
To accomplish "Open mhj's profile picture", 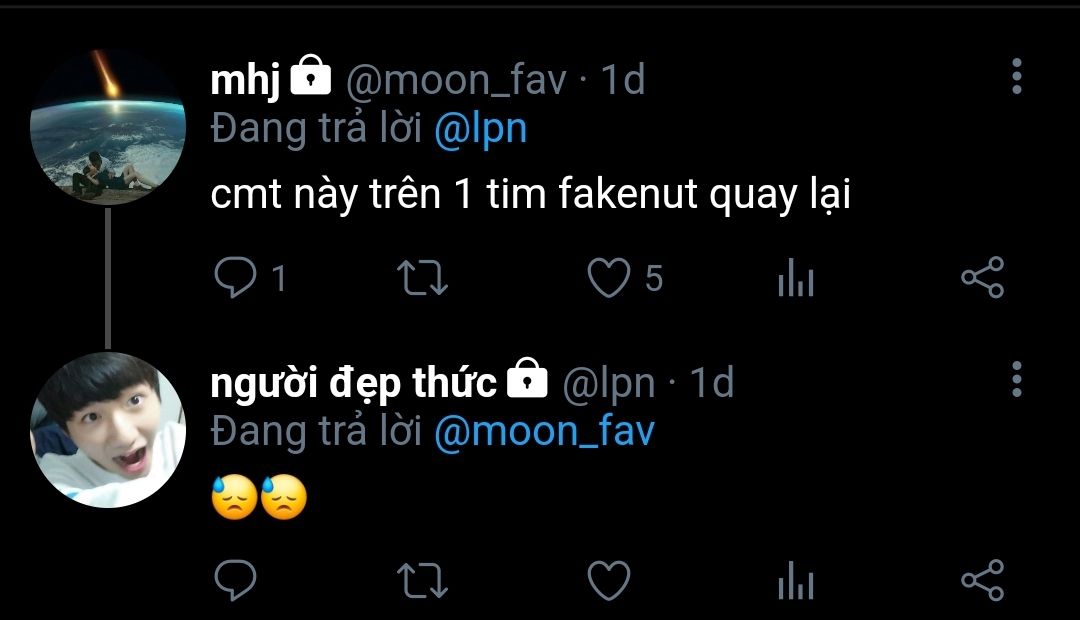I will click(108, 126).
